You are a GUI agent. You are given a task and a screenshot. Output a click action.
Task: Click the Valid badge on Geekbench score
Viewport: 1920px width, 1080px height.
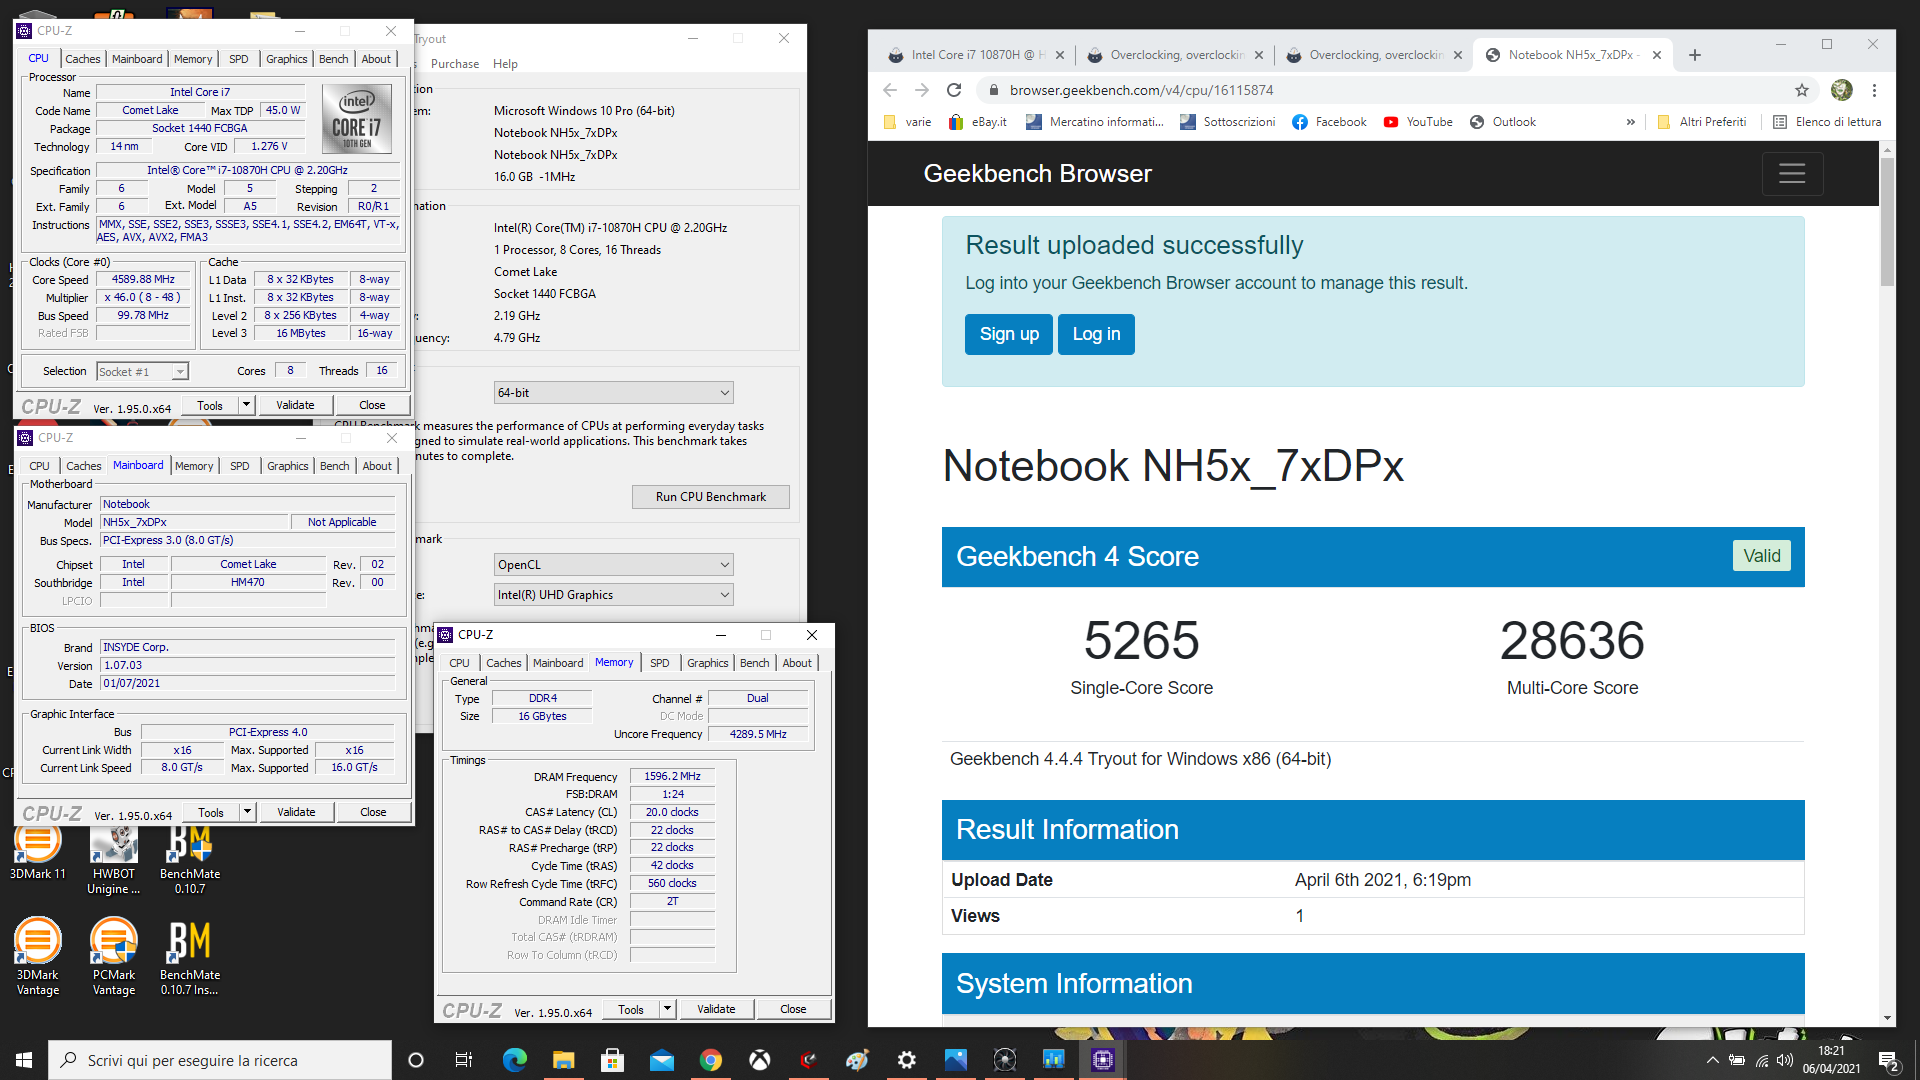[x=1761, y=556]
